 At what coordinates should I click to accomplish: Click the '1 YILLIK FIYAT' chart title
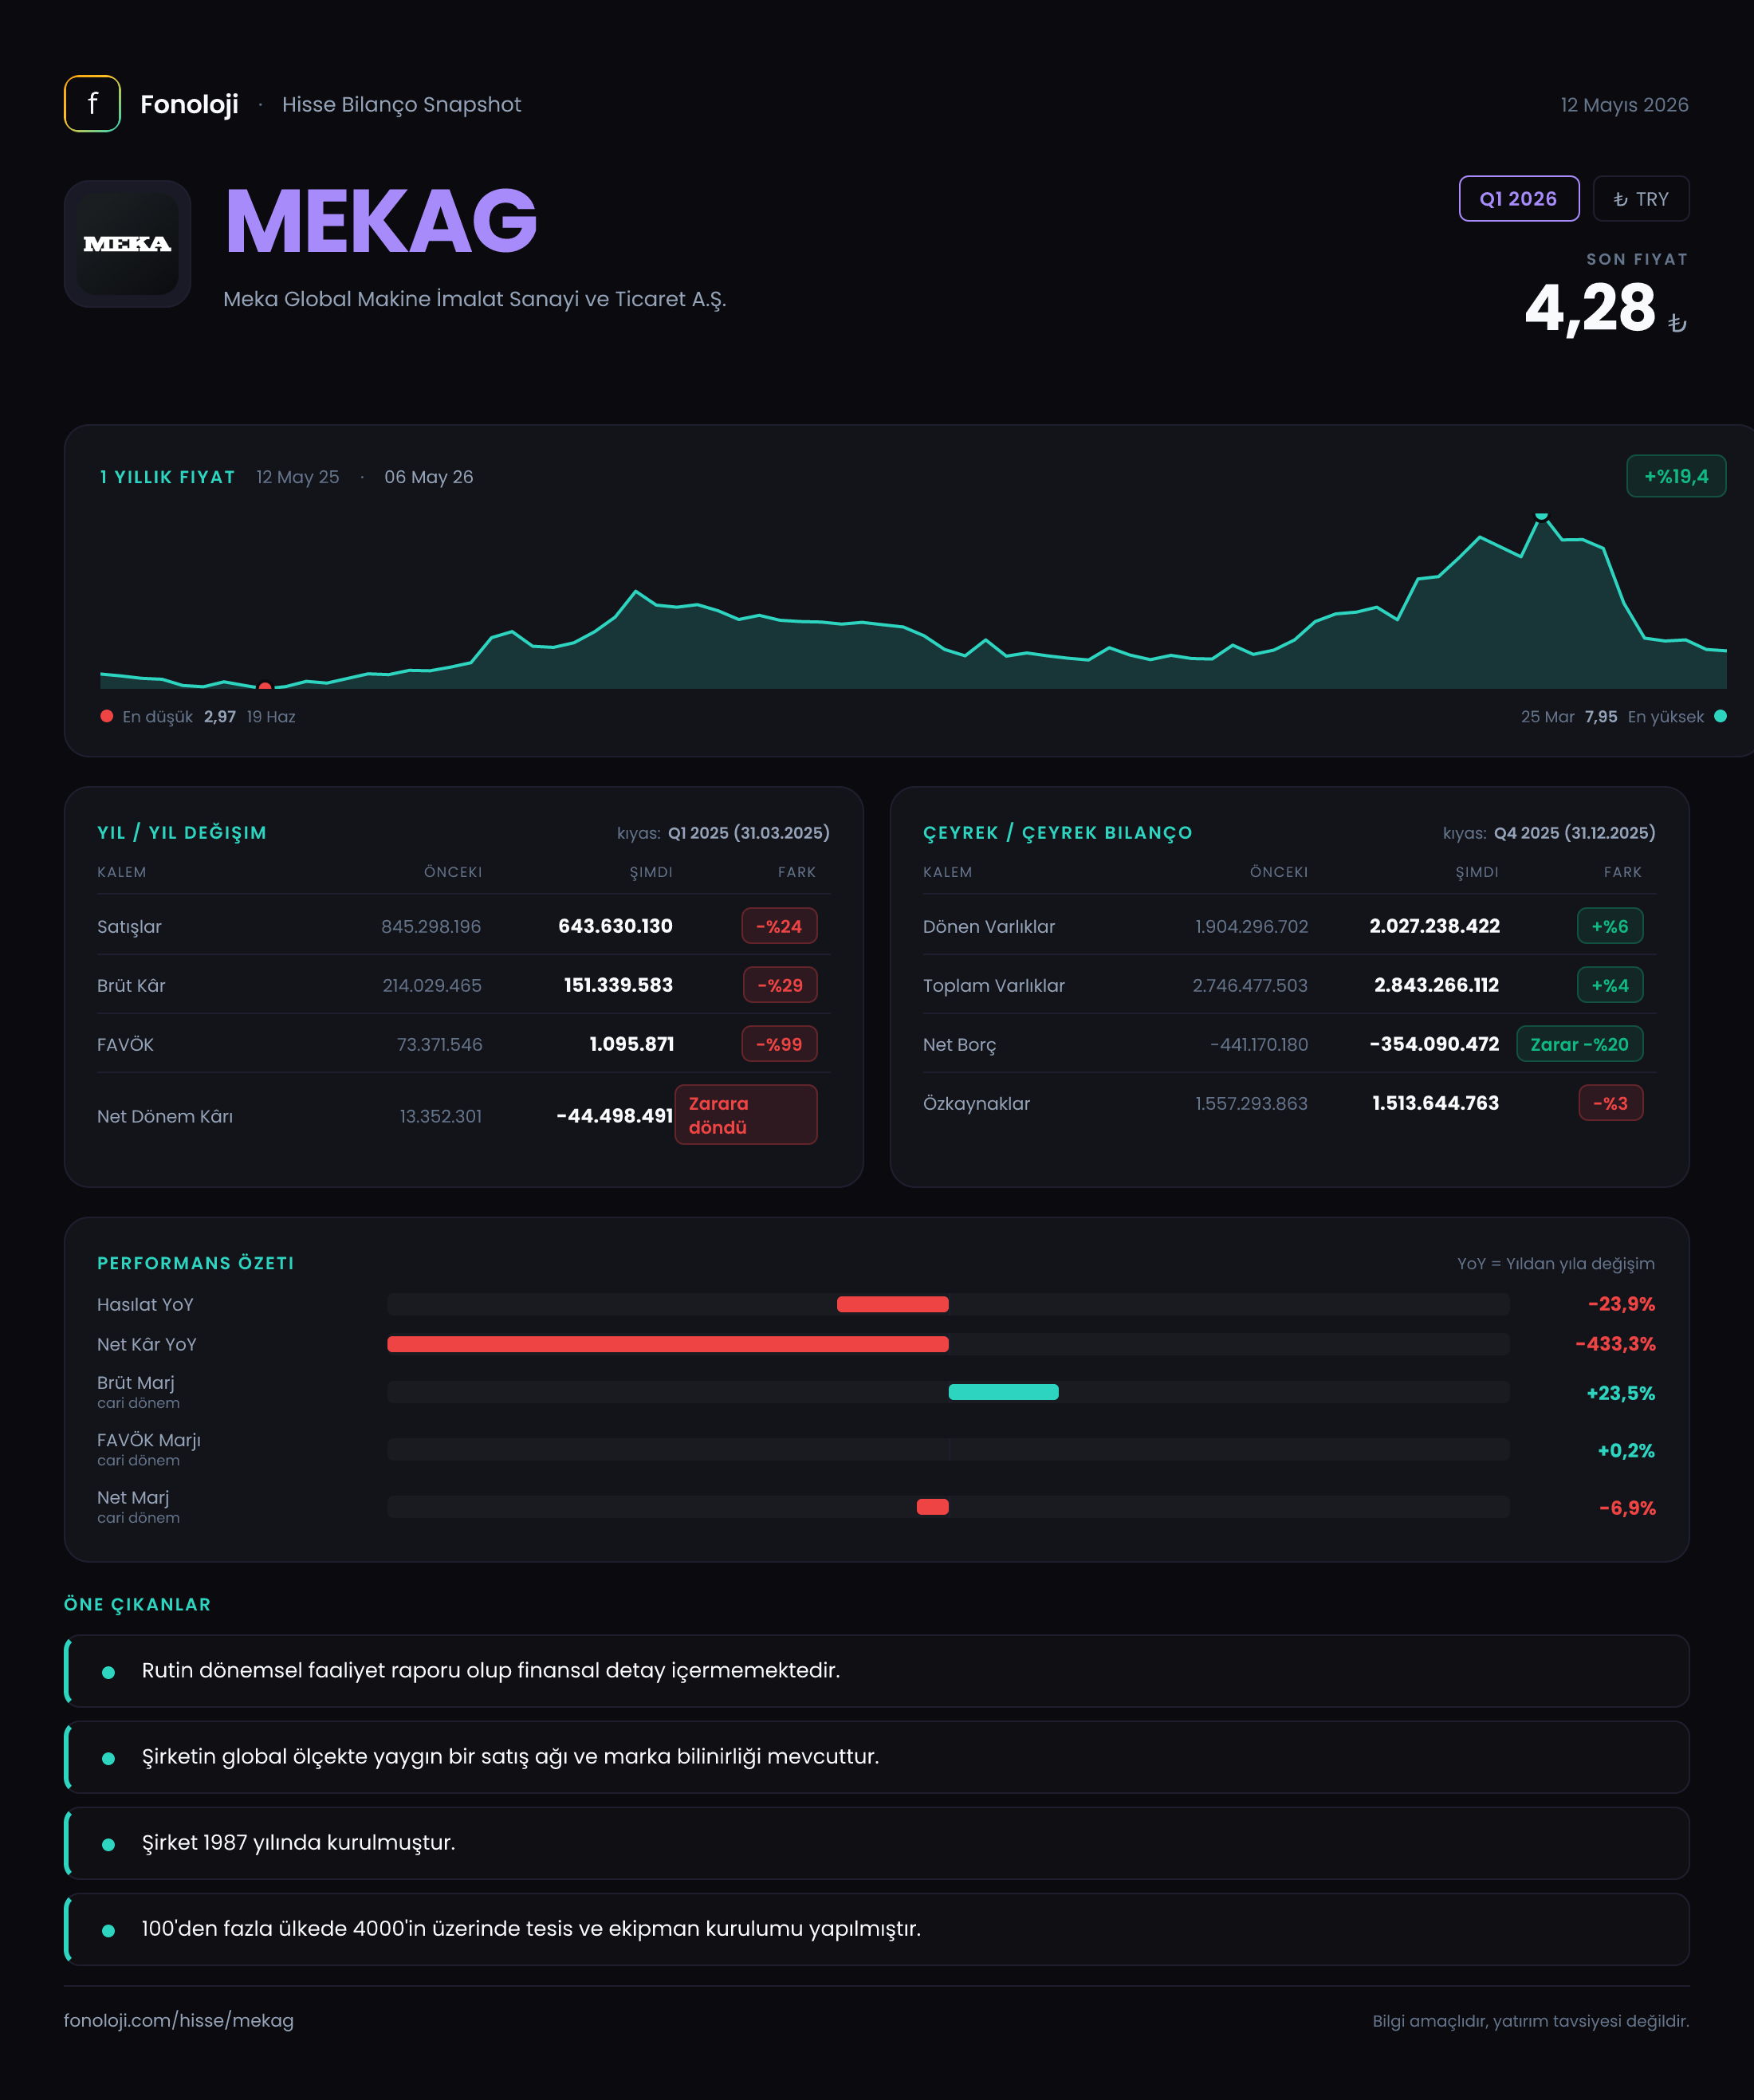pos(167,477)
